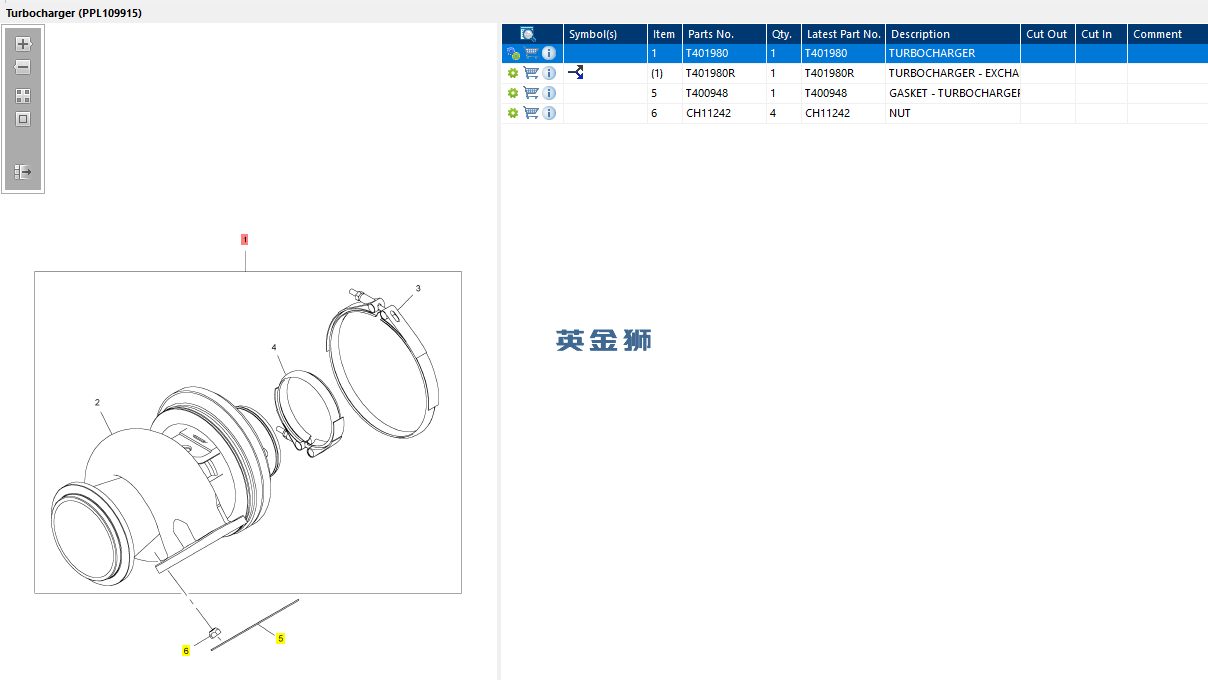The height and width of the screenshot is (680, 1208).
Task: Click the substitution arrow symbol for T401980R
Action: click(x=576, y=73)
